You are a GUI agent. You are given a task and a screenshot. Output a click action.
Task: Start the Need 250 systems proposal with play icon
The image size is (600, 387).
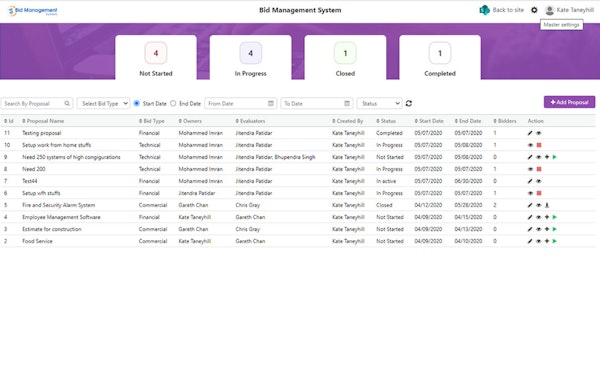tap(555, 157)
